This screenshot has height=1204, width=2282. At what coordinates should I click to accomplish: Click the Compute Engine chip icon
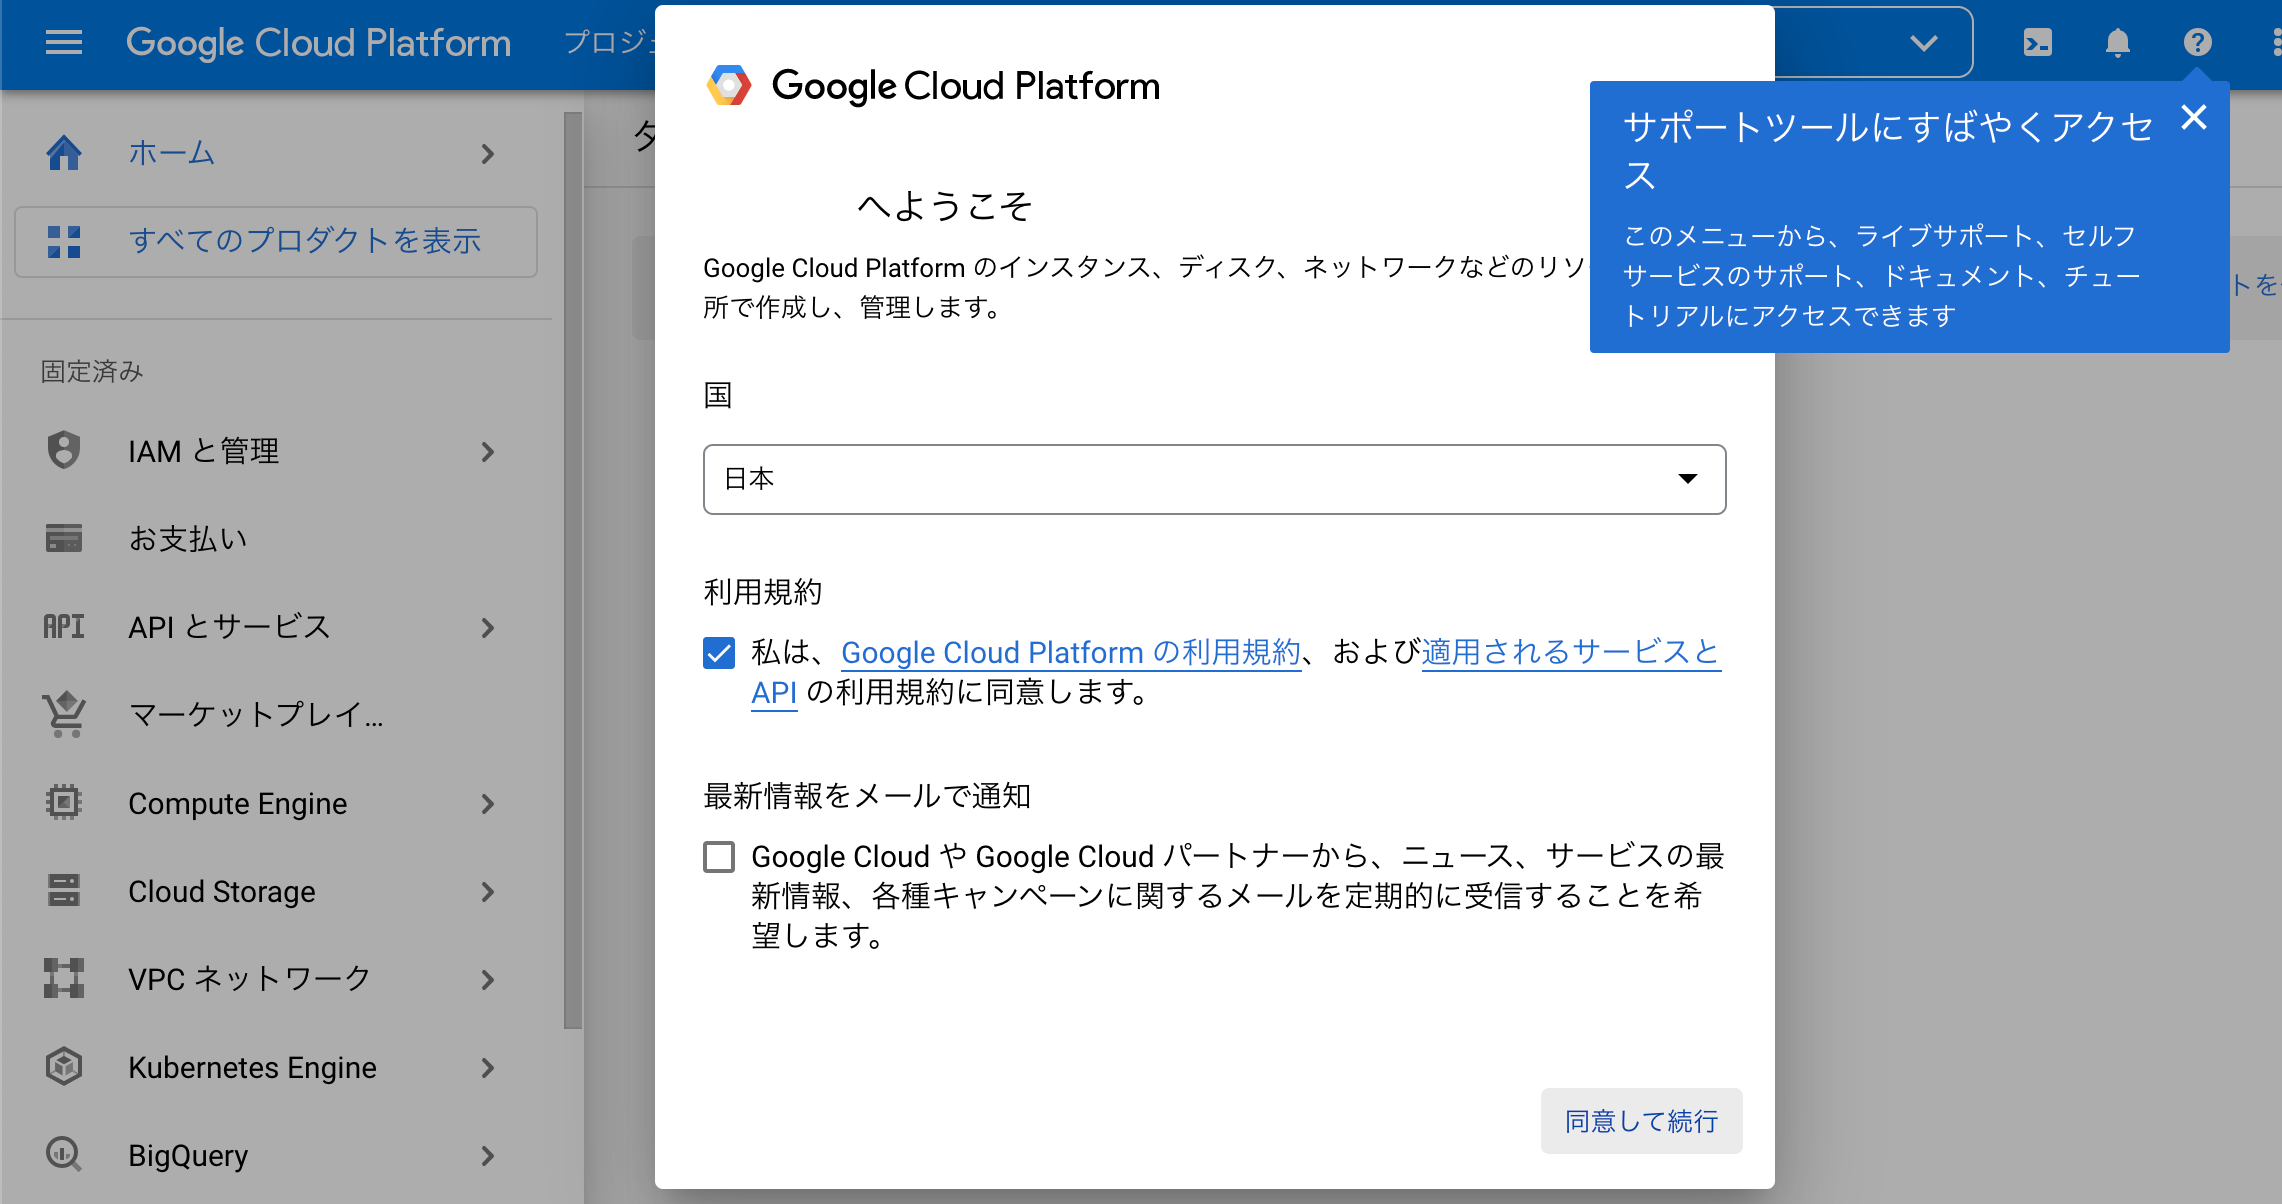point(64,802)
